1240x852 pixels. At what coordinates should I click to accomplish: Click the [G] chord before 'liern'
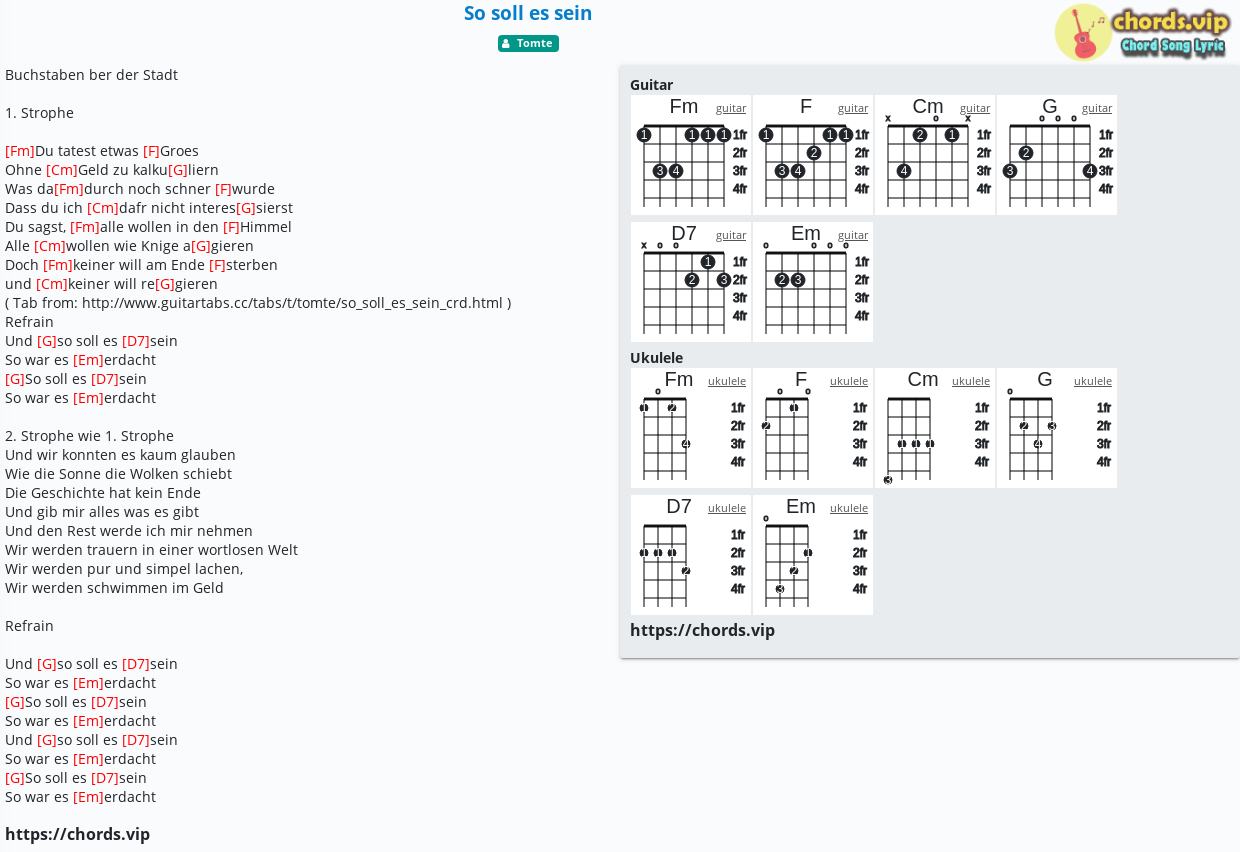(x=178, y=170)
